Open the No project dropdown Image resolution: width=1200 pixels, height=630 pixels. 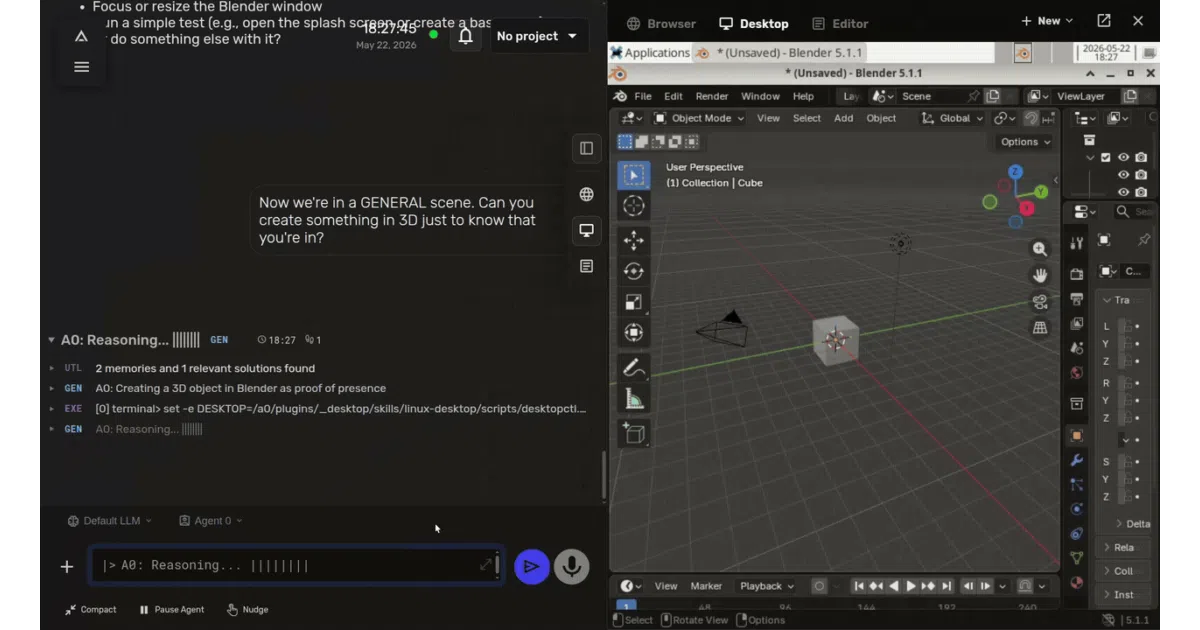click(537, 36)
